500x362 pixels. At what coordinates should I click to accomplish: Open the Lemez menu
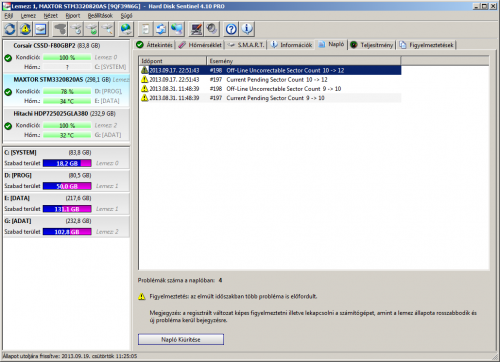pos(28,16)
